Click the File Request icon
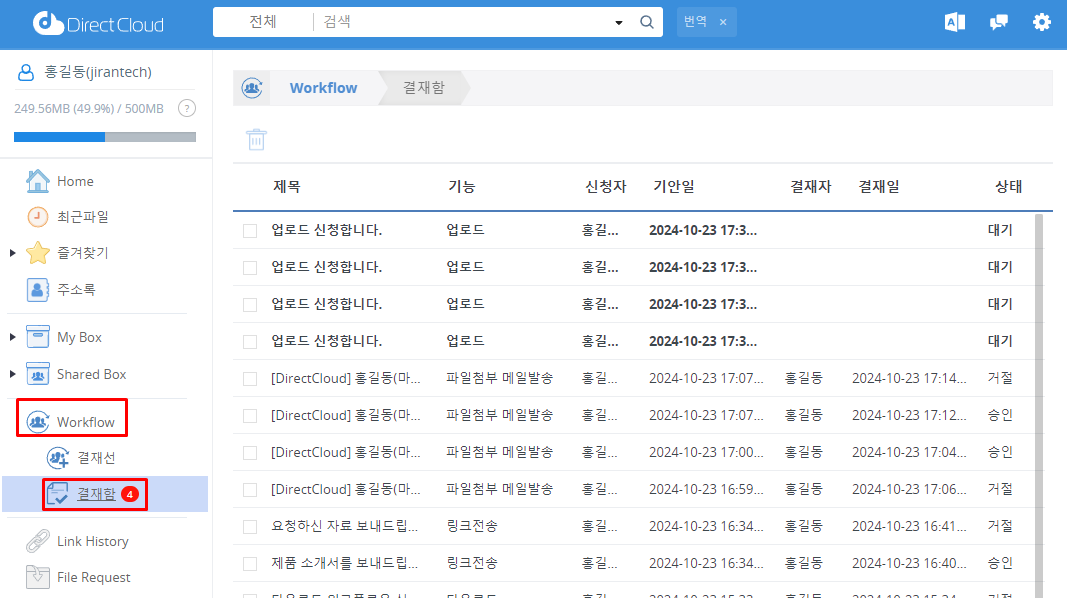Screen dimensions: 1067x598 tap(38, 577)
